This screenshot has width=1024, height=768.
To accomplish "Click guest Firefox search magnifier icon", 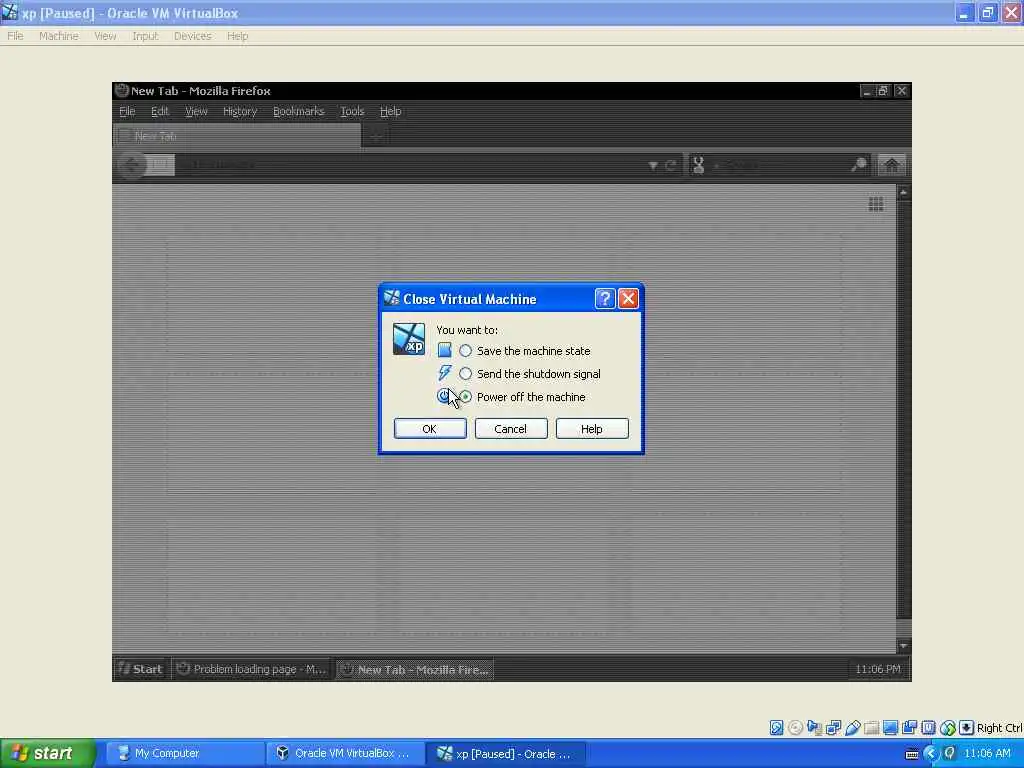I will 858,165.
